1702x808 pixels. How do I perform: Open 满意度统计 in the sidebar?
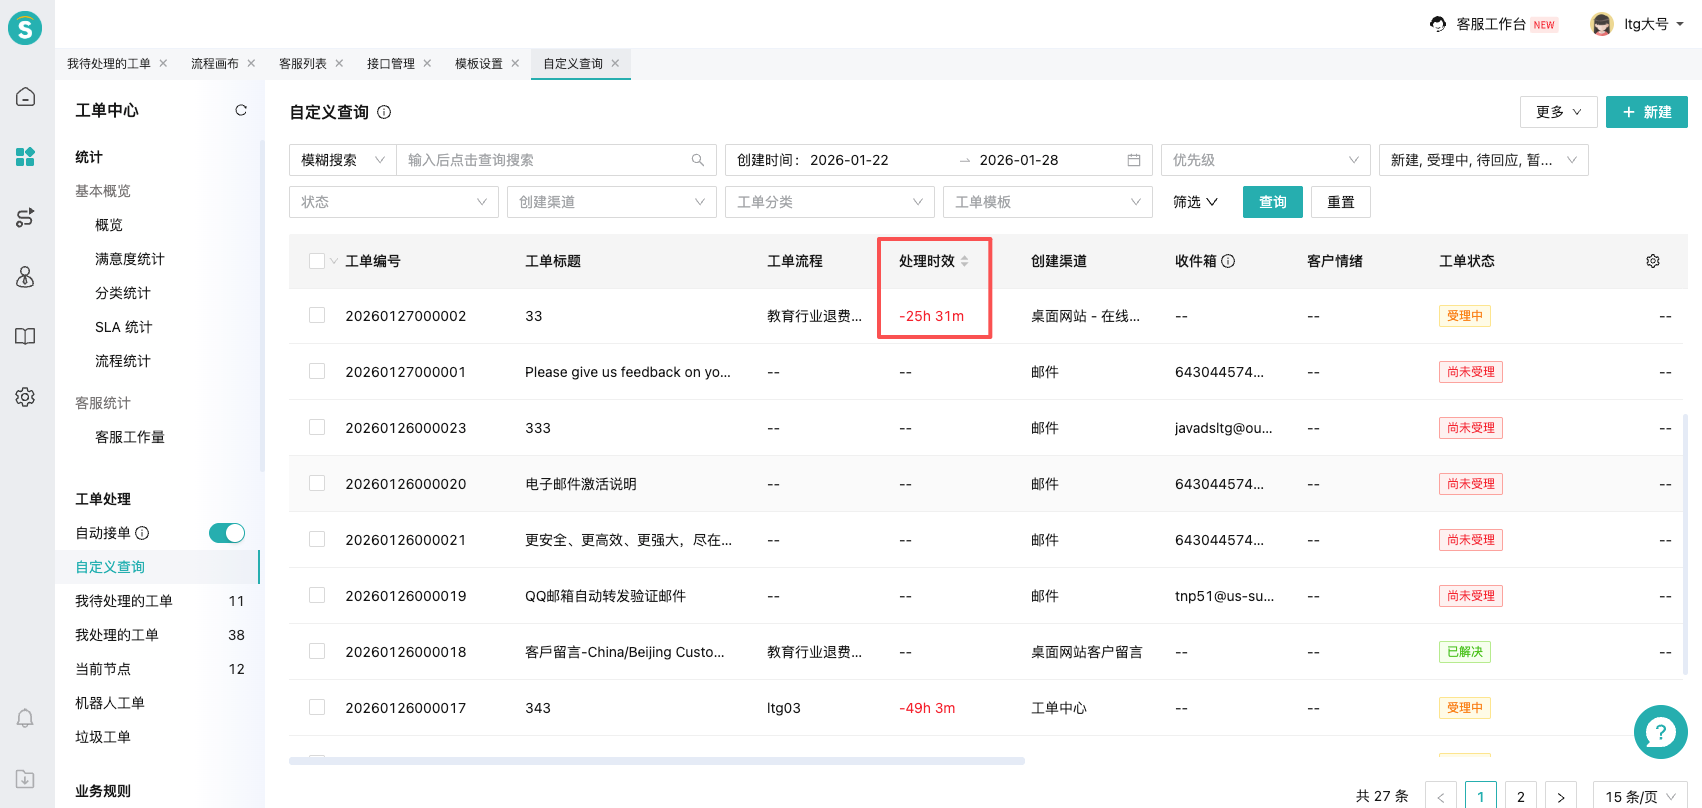tap(130, 259)
